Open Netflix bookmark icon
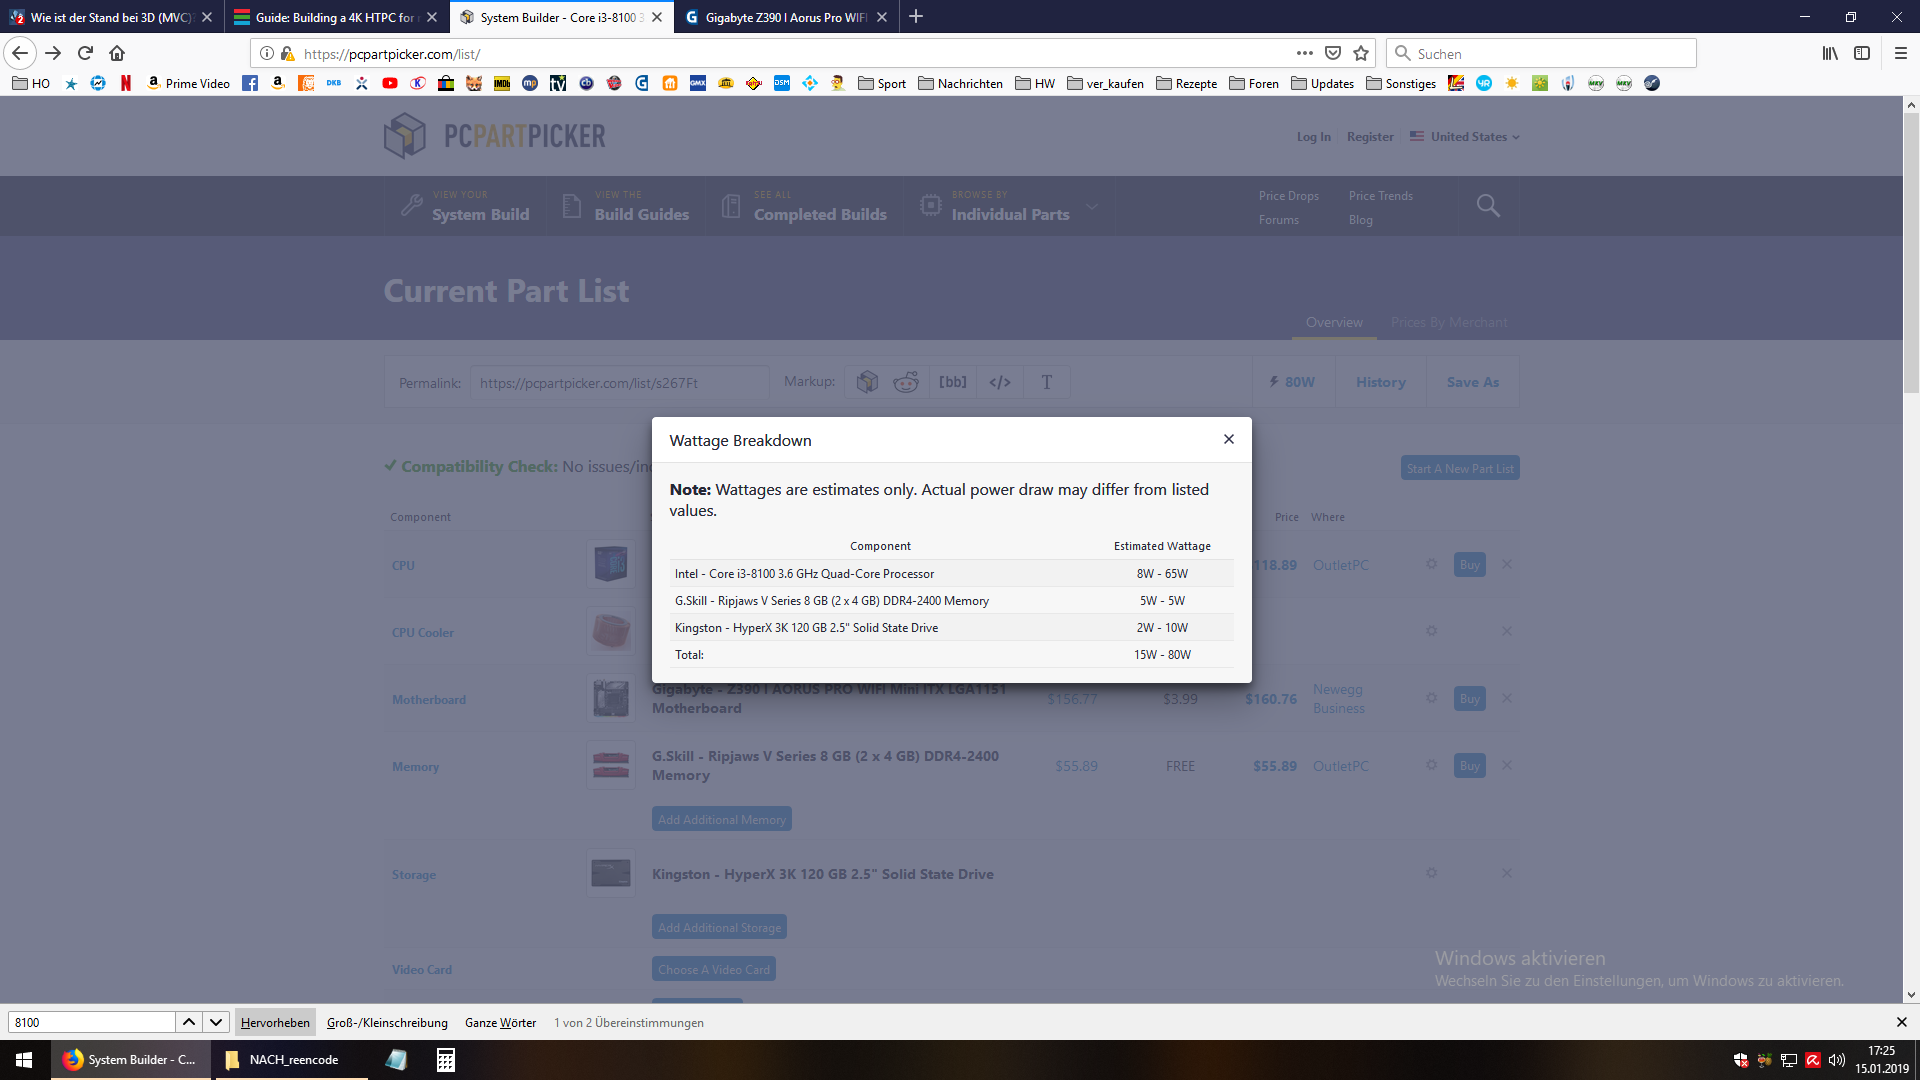The image size is (1920, 1080). coord(126,83)
